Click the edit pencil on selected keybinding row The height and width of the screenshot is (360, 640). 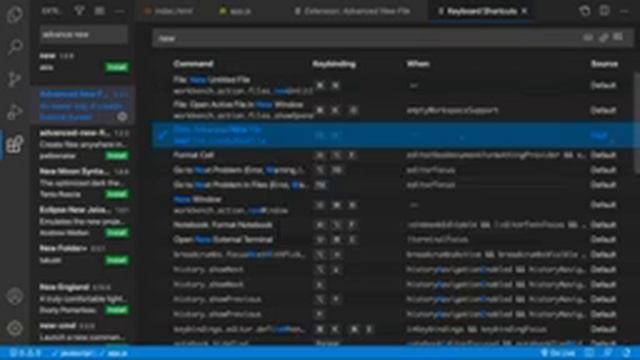(x=162, y=135)
